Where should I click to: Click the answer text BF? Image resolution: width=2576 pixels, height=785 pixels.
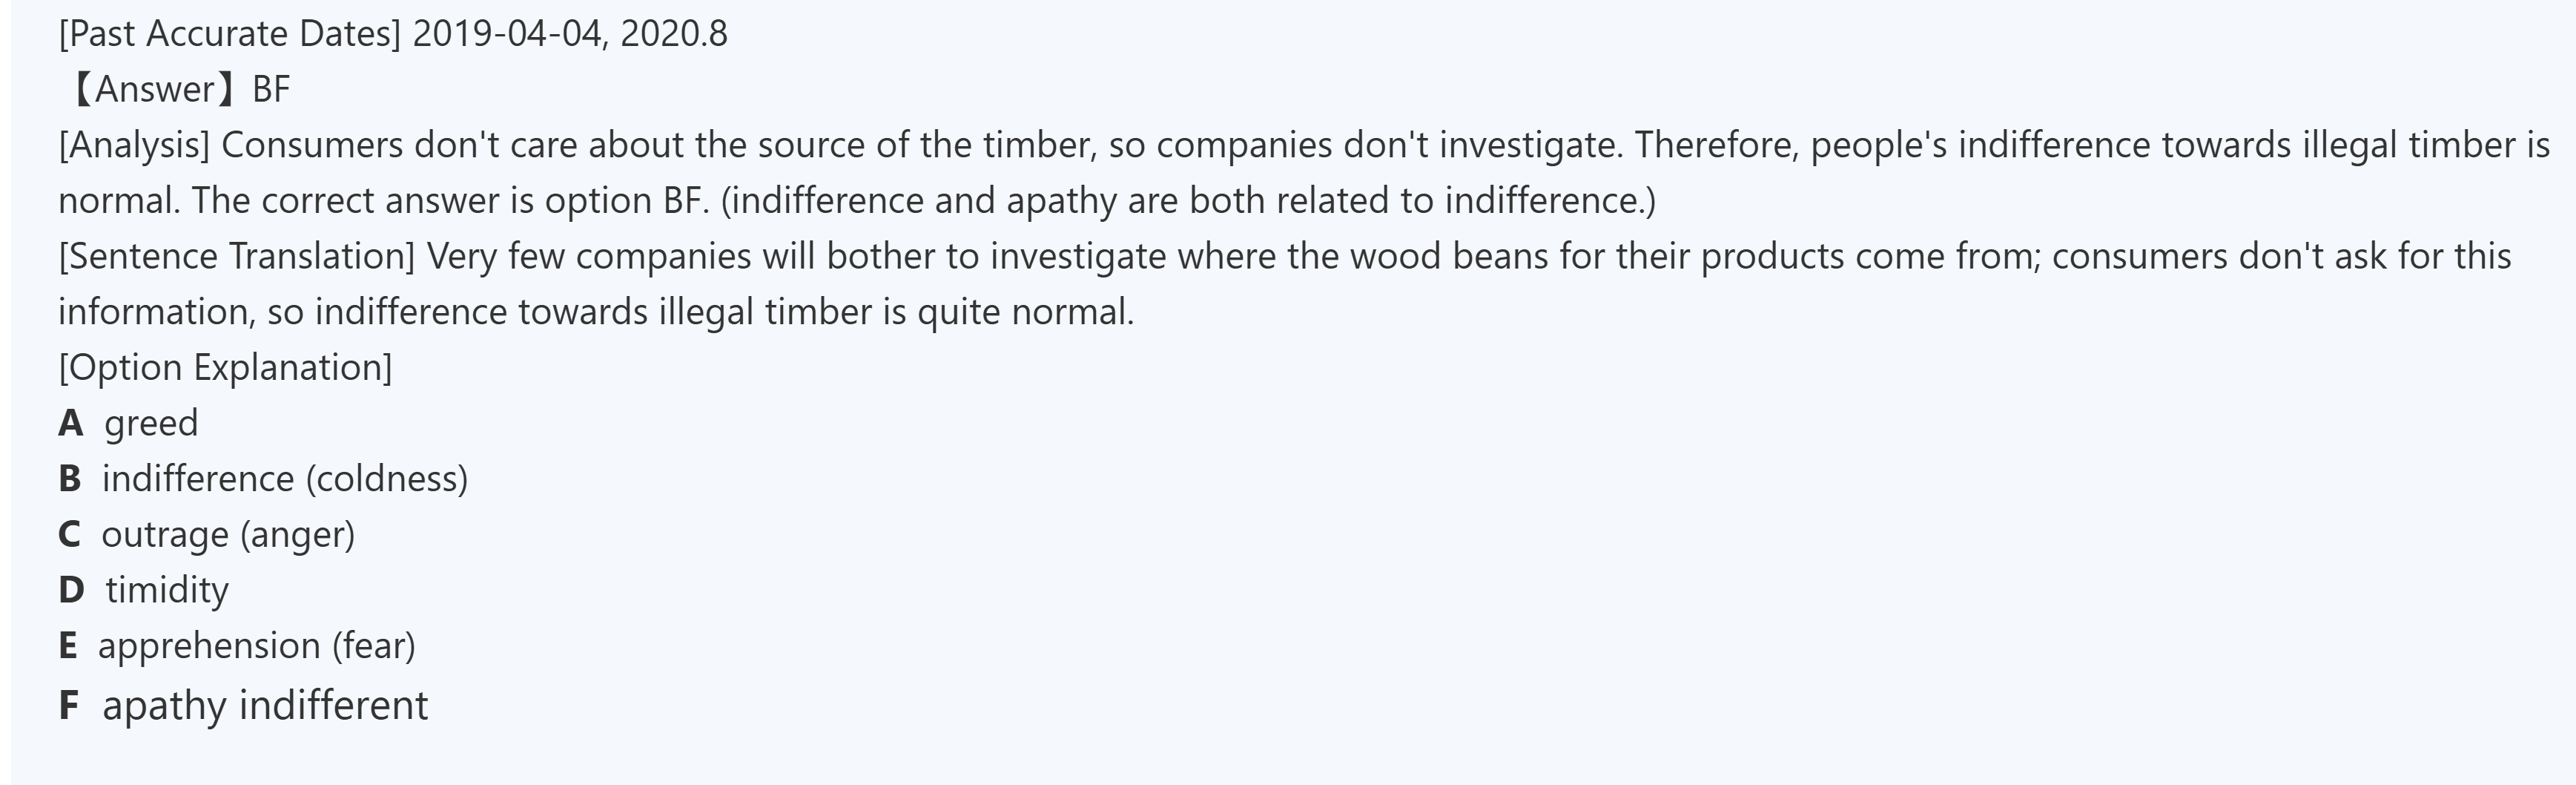pos(271,90)
